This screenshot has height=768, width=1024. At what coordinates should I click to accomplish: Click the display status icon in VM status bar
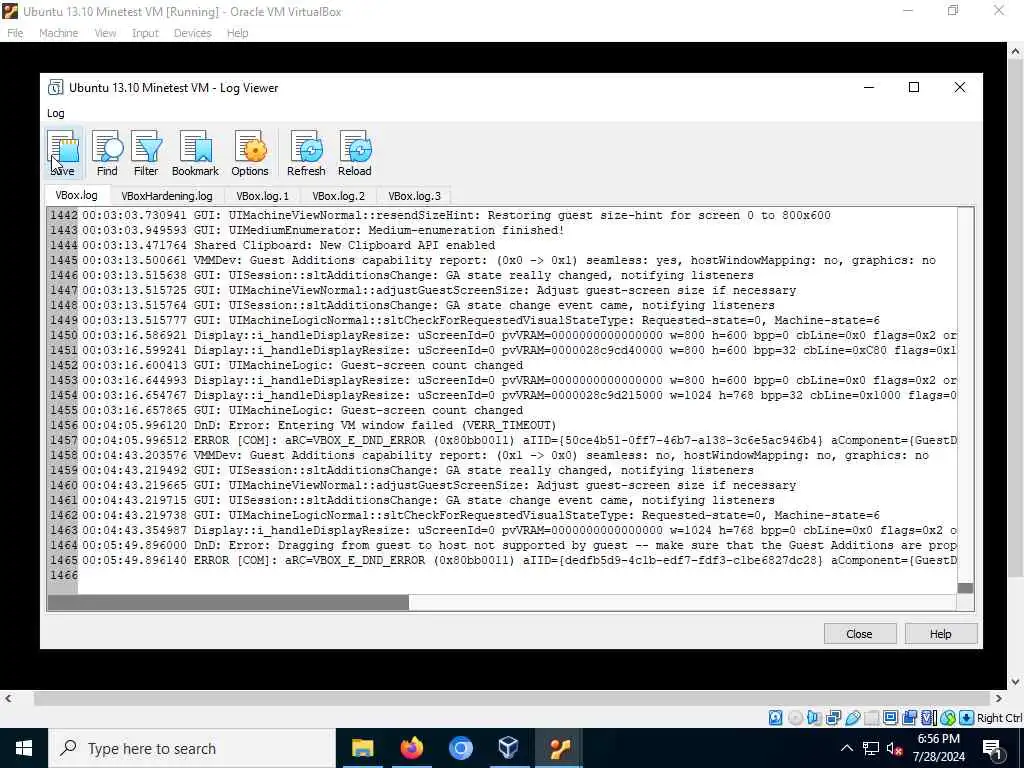pyautogui.click(x=890, y=718)
